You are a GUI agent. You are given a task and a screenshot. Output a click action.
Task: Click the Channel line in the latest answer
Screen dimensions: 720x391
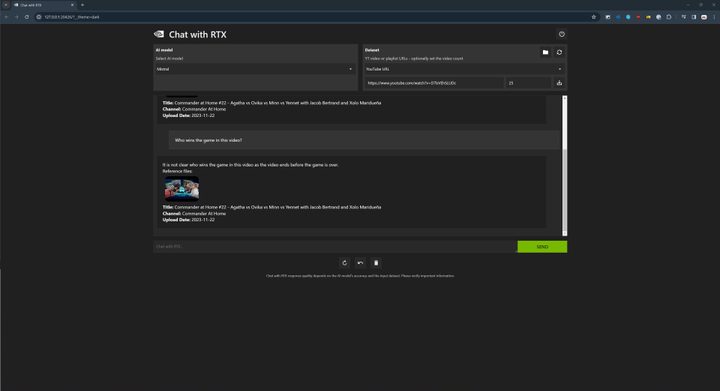pos(194,213)
